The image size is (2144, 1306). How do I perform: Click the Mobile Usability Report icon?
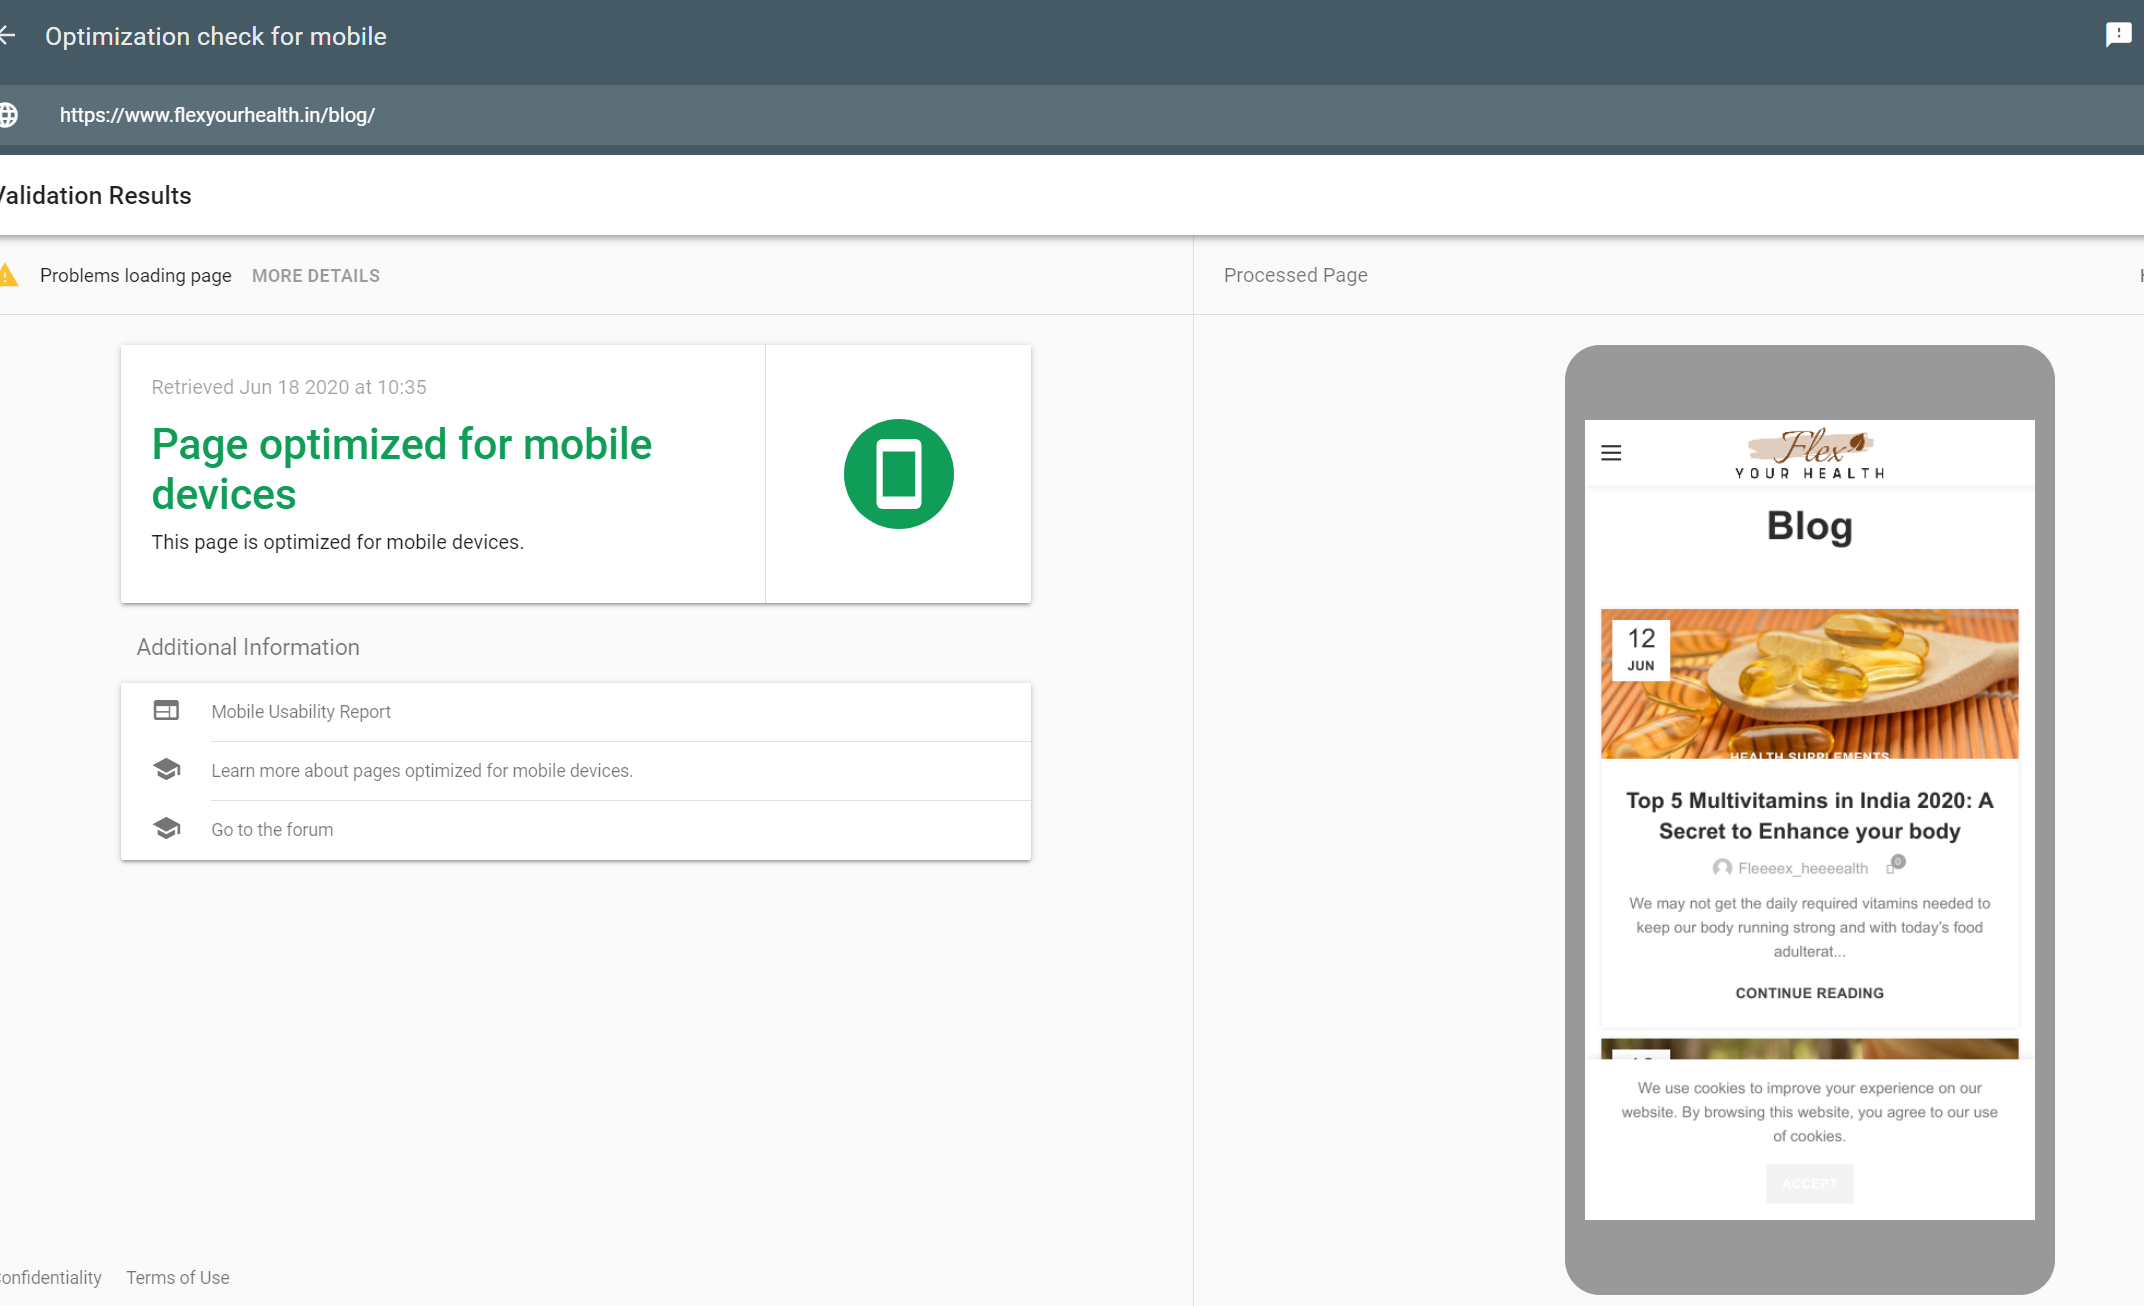(x=166, y=711)
